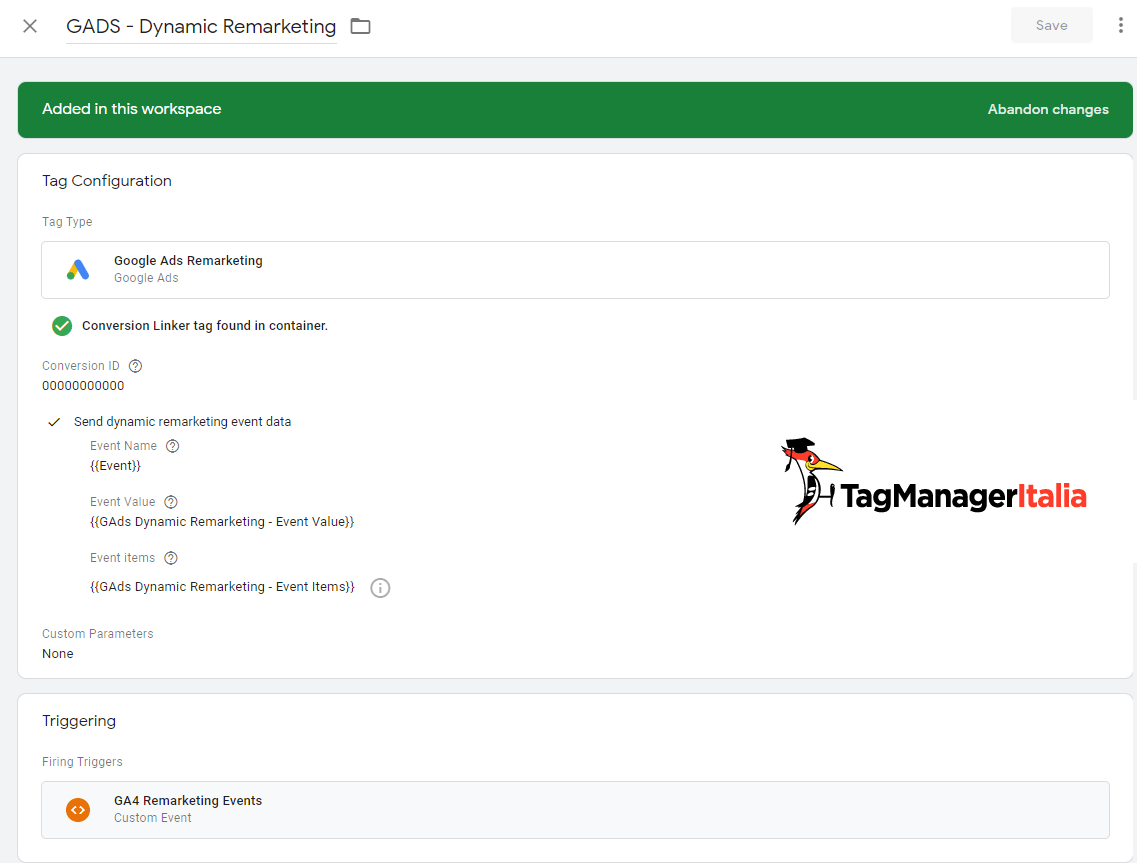The image size is (1137, 863).
Task: Edit the tag name field
Action: point(200,27)
